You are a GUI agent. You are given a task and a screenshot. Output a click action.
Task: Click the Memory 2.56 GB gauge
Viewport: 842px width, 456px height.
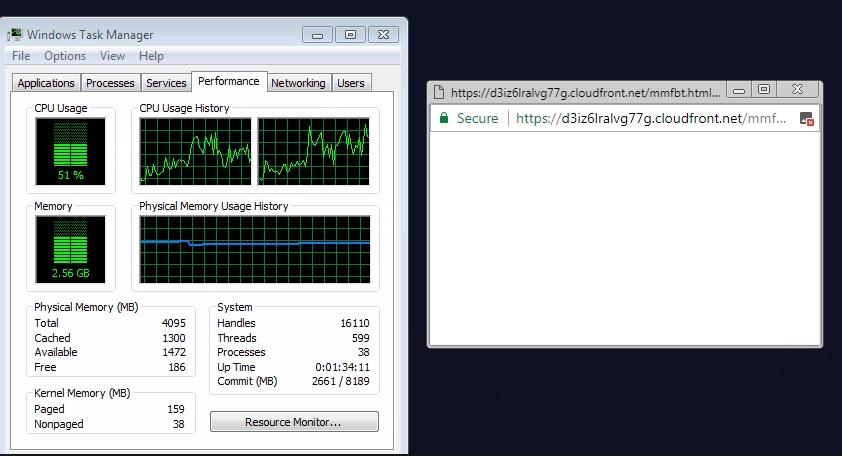tap(70, 249)
